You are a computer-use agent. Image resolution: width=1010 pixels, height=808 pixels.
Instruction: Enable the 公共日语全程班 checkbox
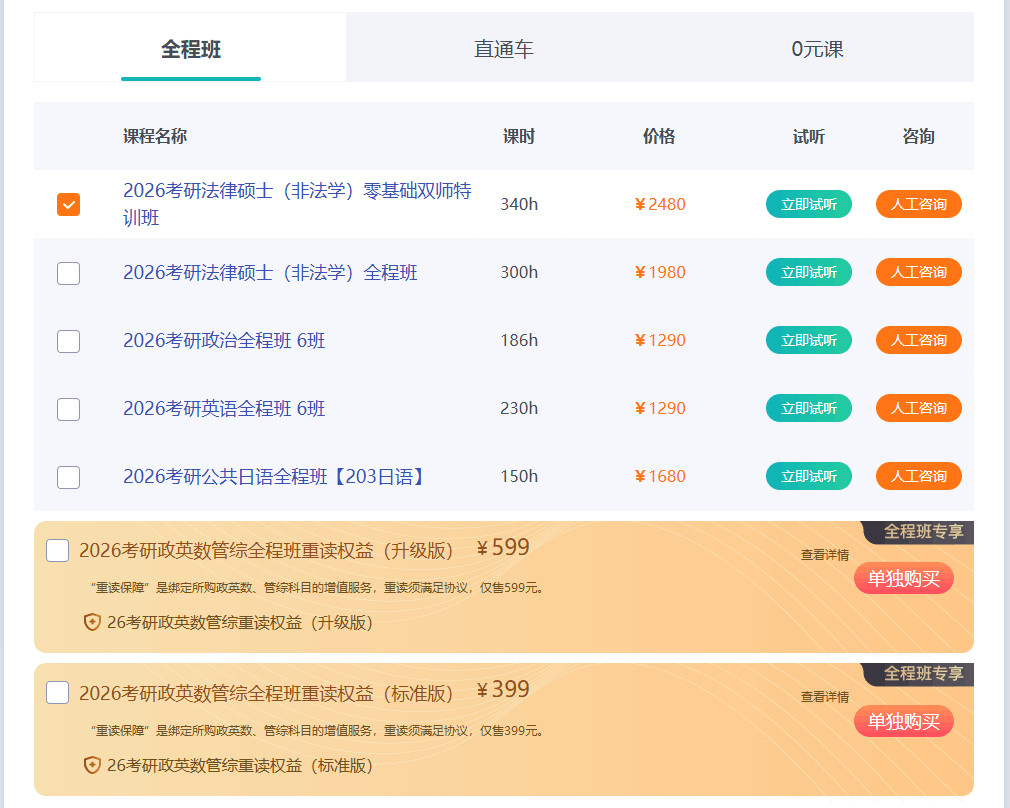point(68,477)
